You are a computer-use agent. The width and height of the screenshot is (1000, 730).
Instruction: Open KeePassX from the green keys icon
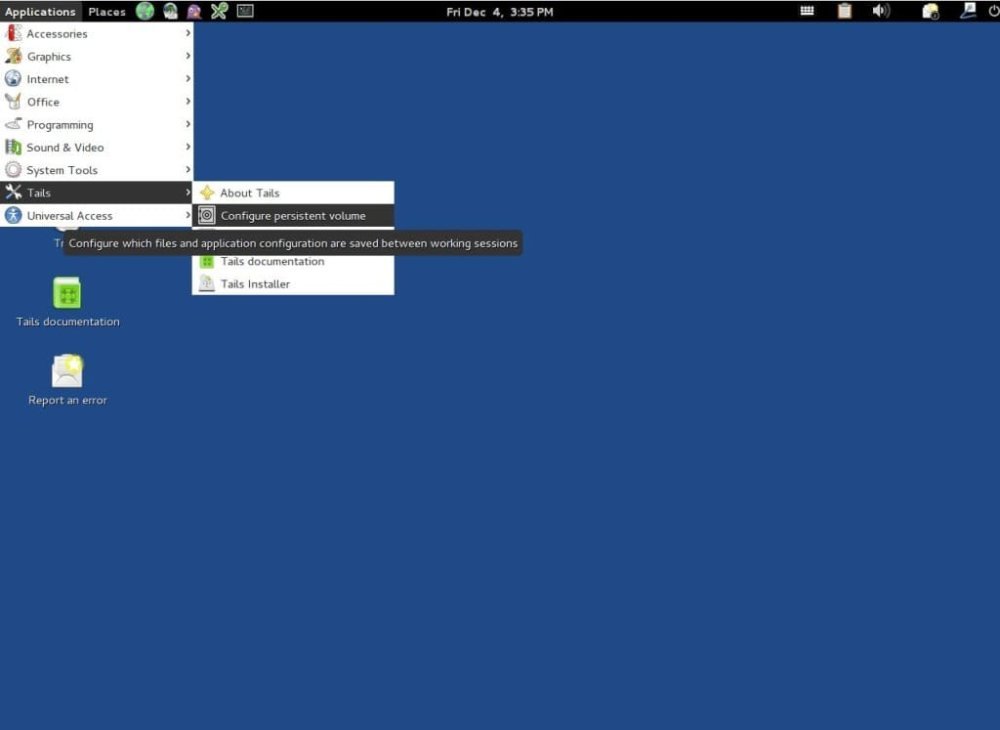click(219, 11)
